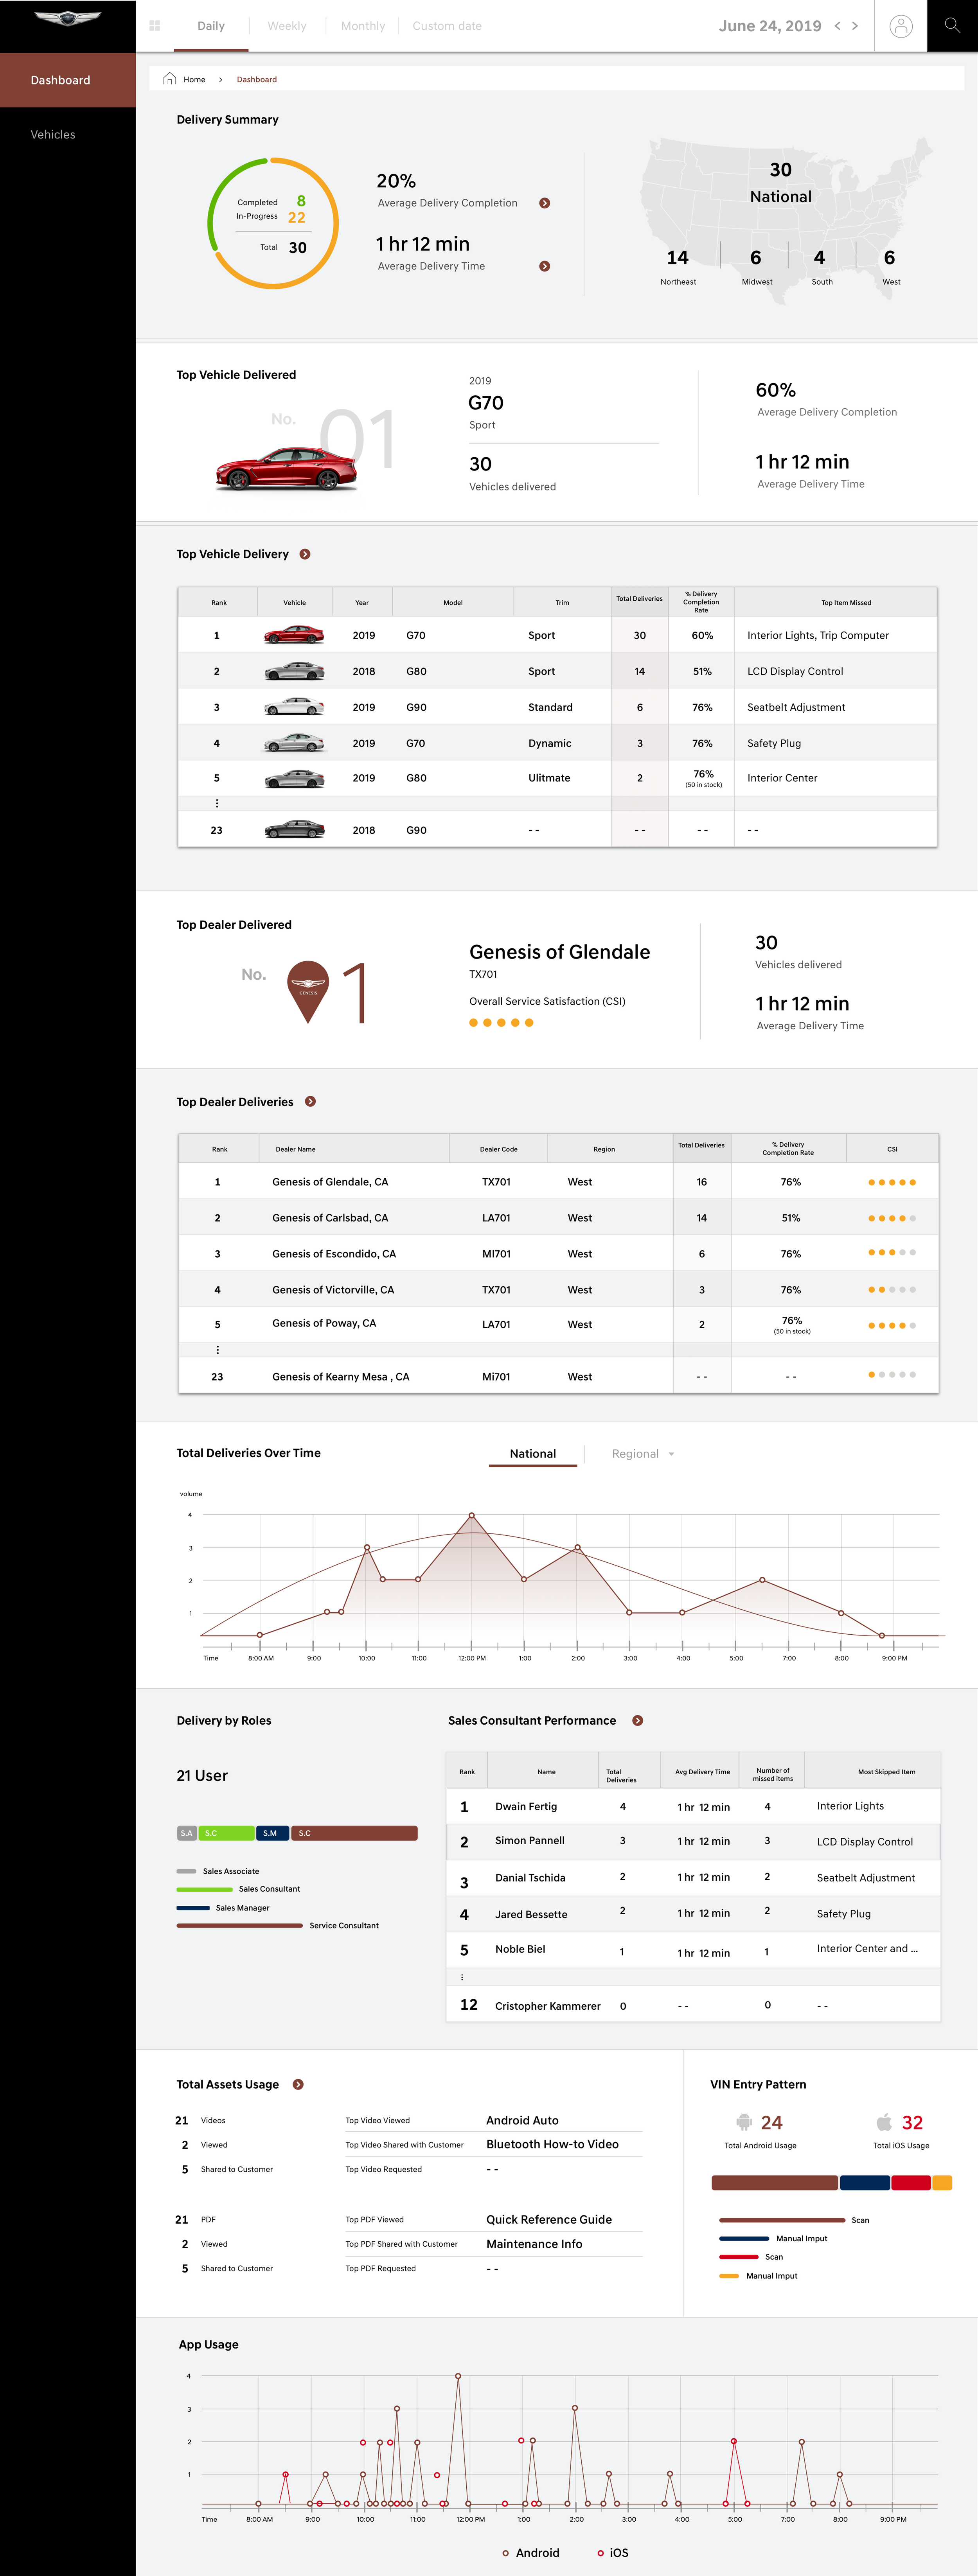Click the Home breadcrumb icon
978x2576 pixels.
click(170, 79)
